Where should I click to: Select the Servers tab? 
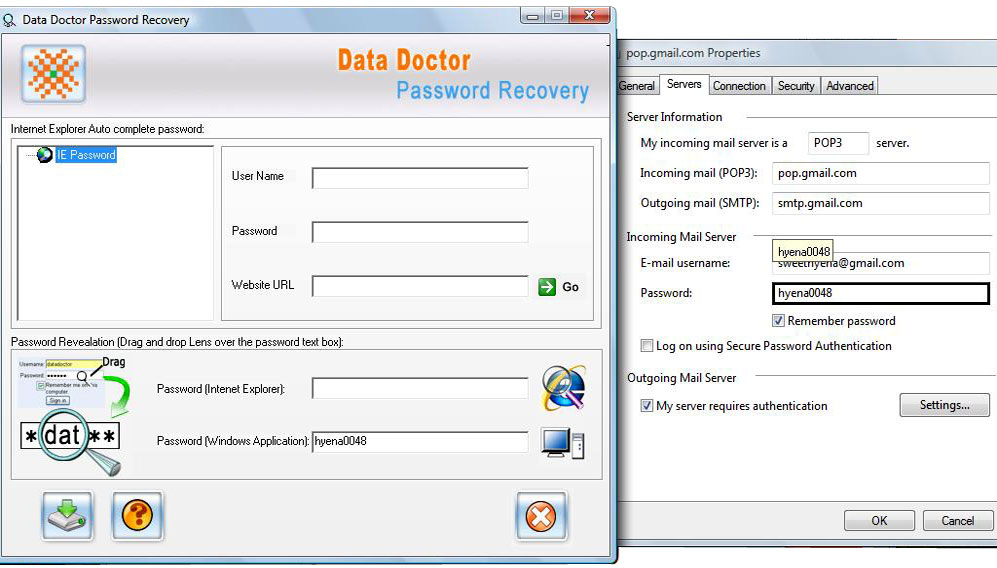coord(684,84)
